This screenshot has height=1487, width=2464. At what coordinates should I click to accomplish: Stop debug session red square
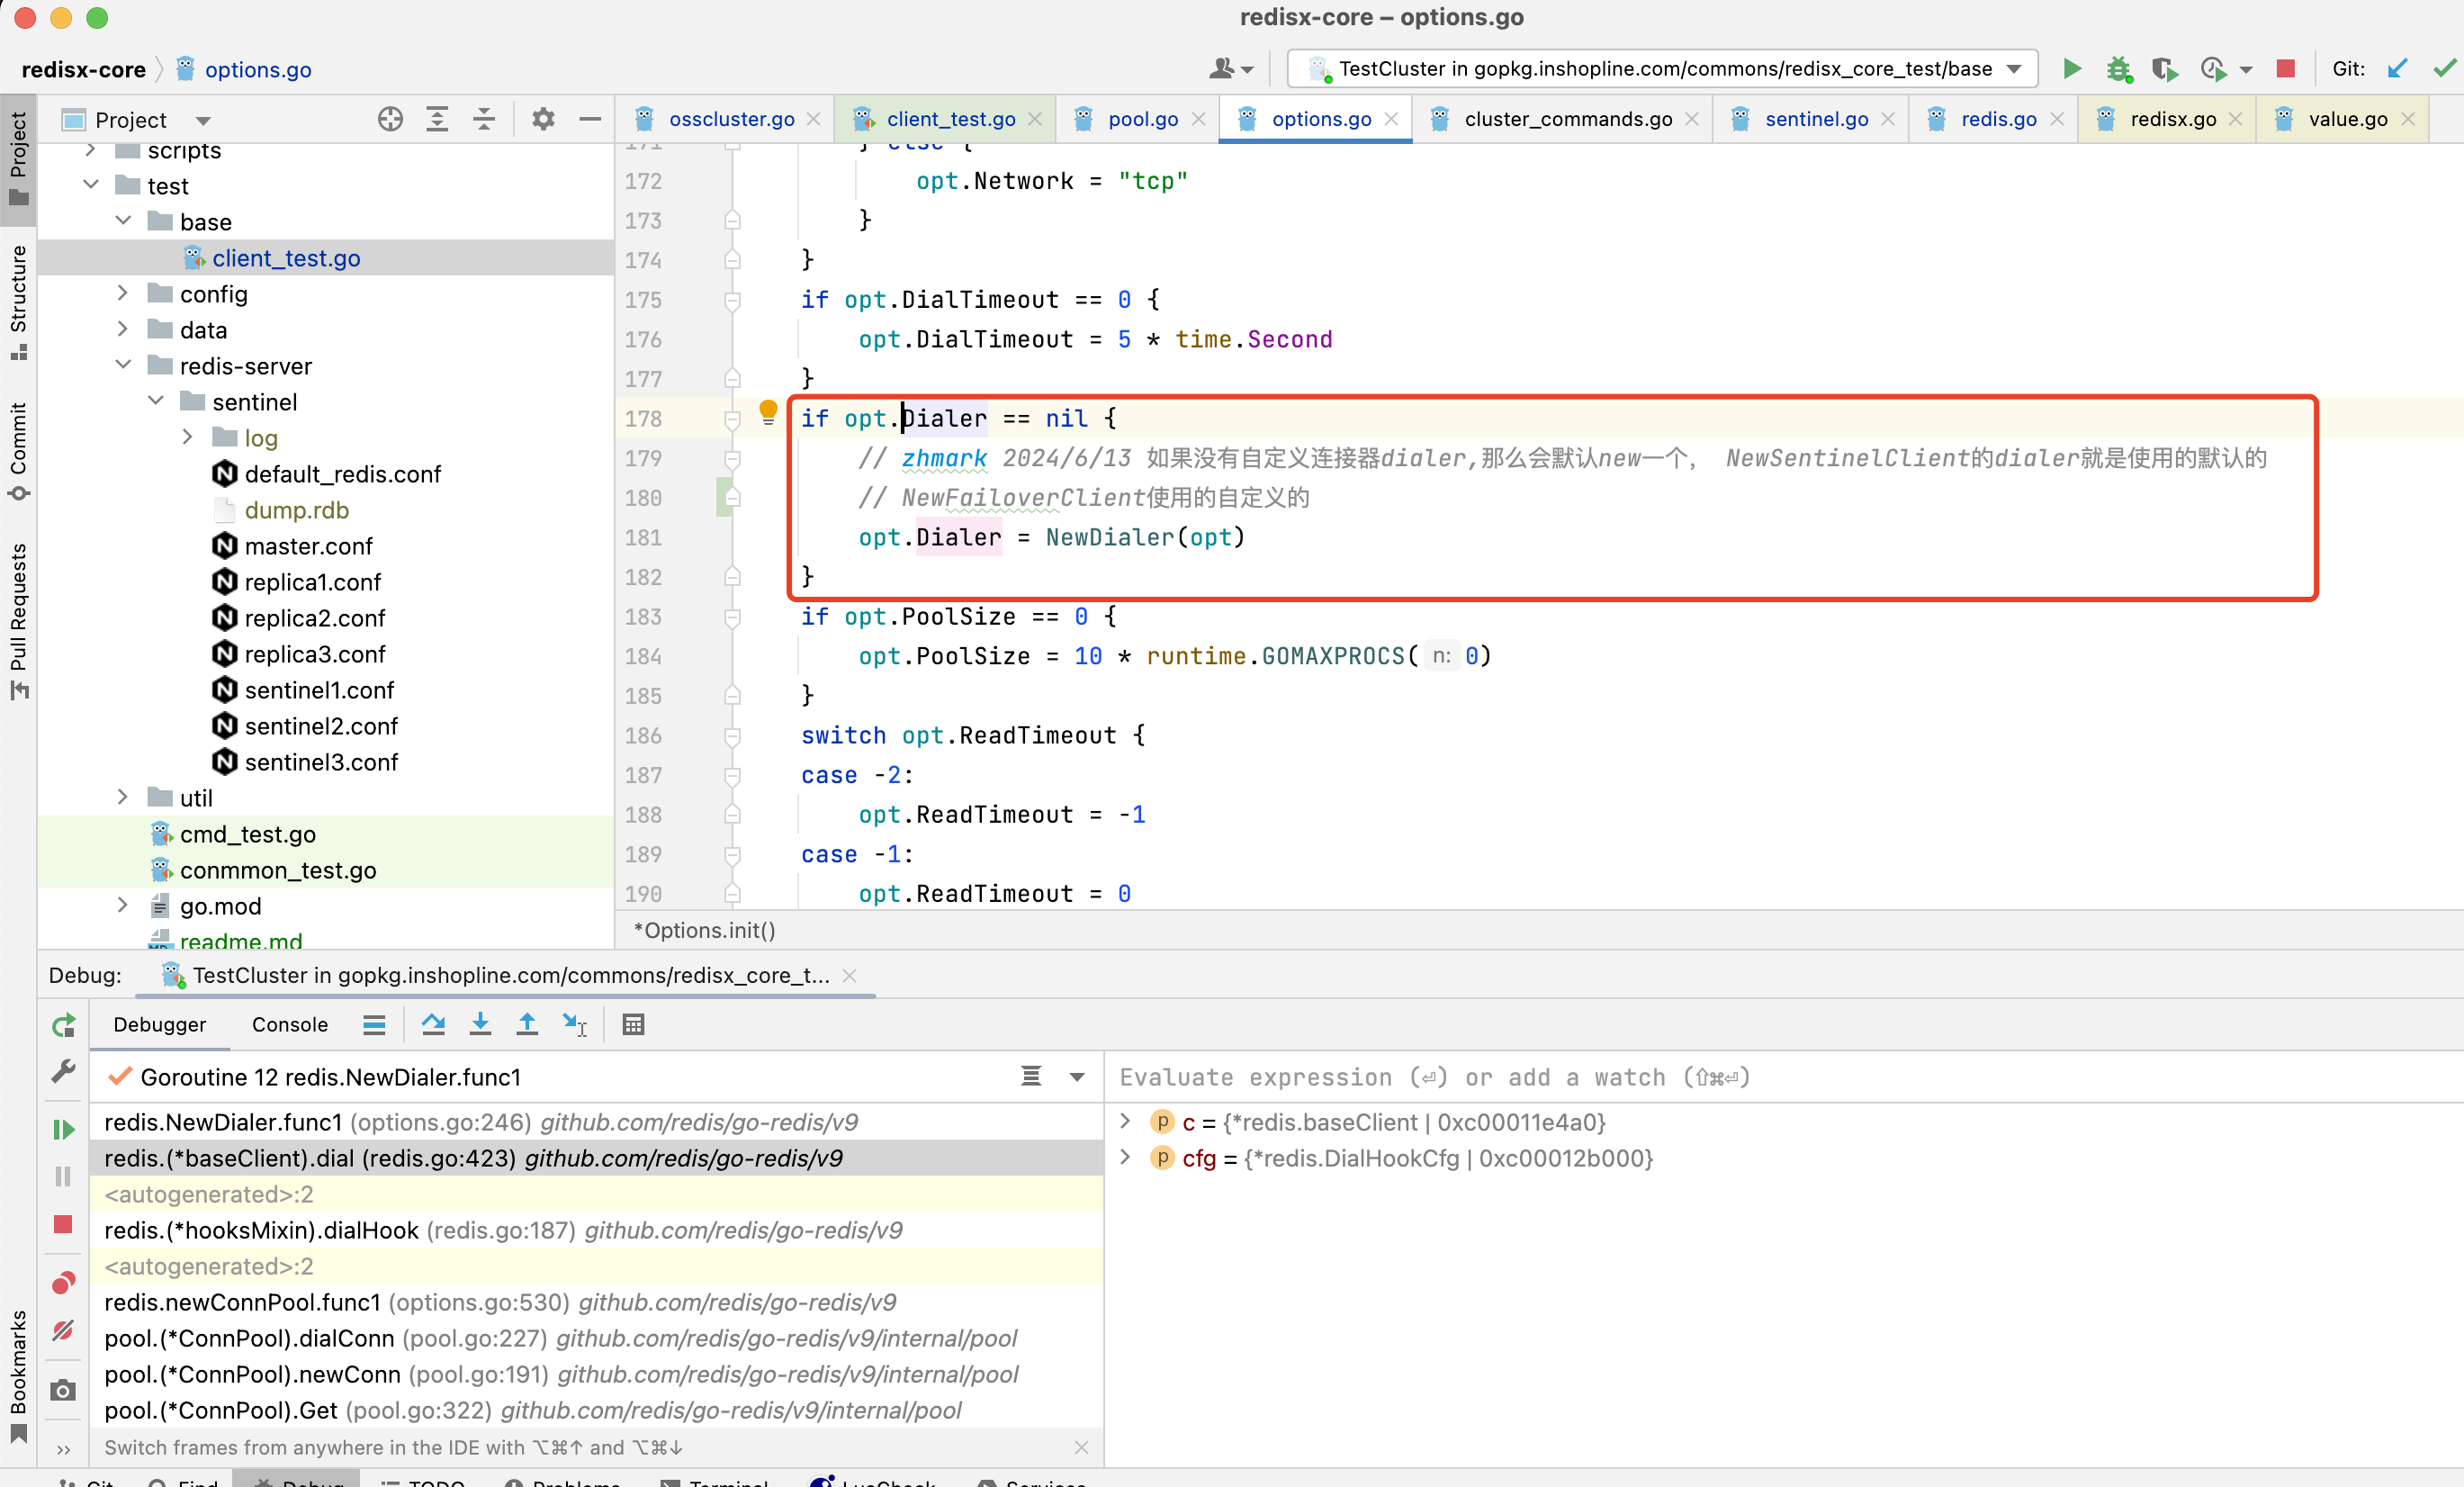pyautogui.click(x=63, y=1224)
